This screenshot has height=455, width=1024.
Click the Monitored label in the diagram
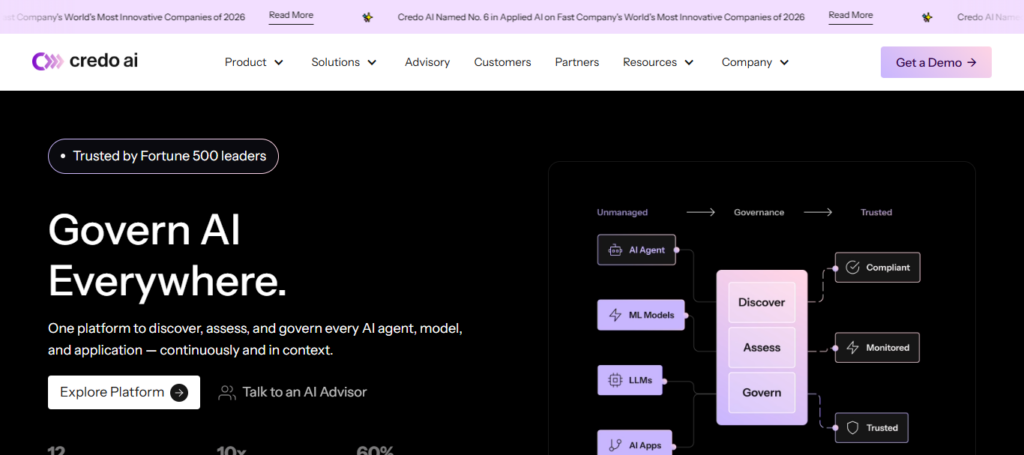click(888, 347)
